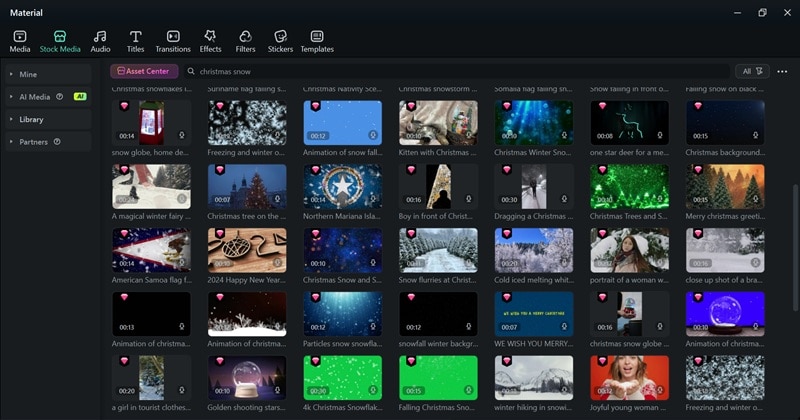Click the 'Library' label in sidebar

click(x=31, y=119)
